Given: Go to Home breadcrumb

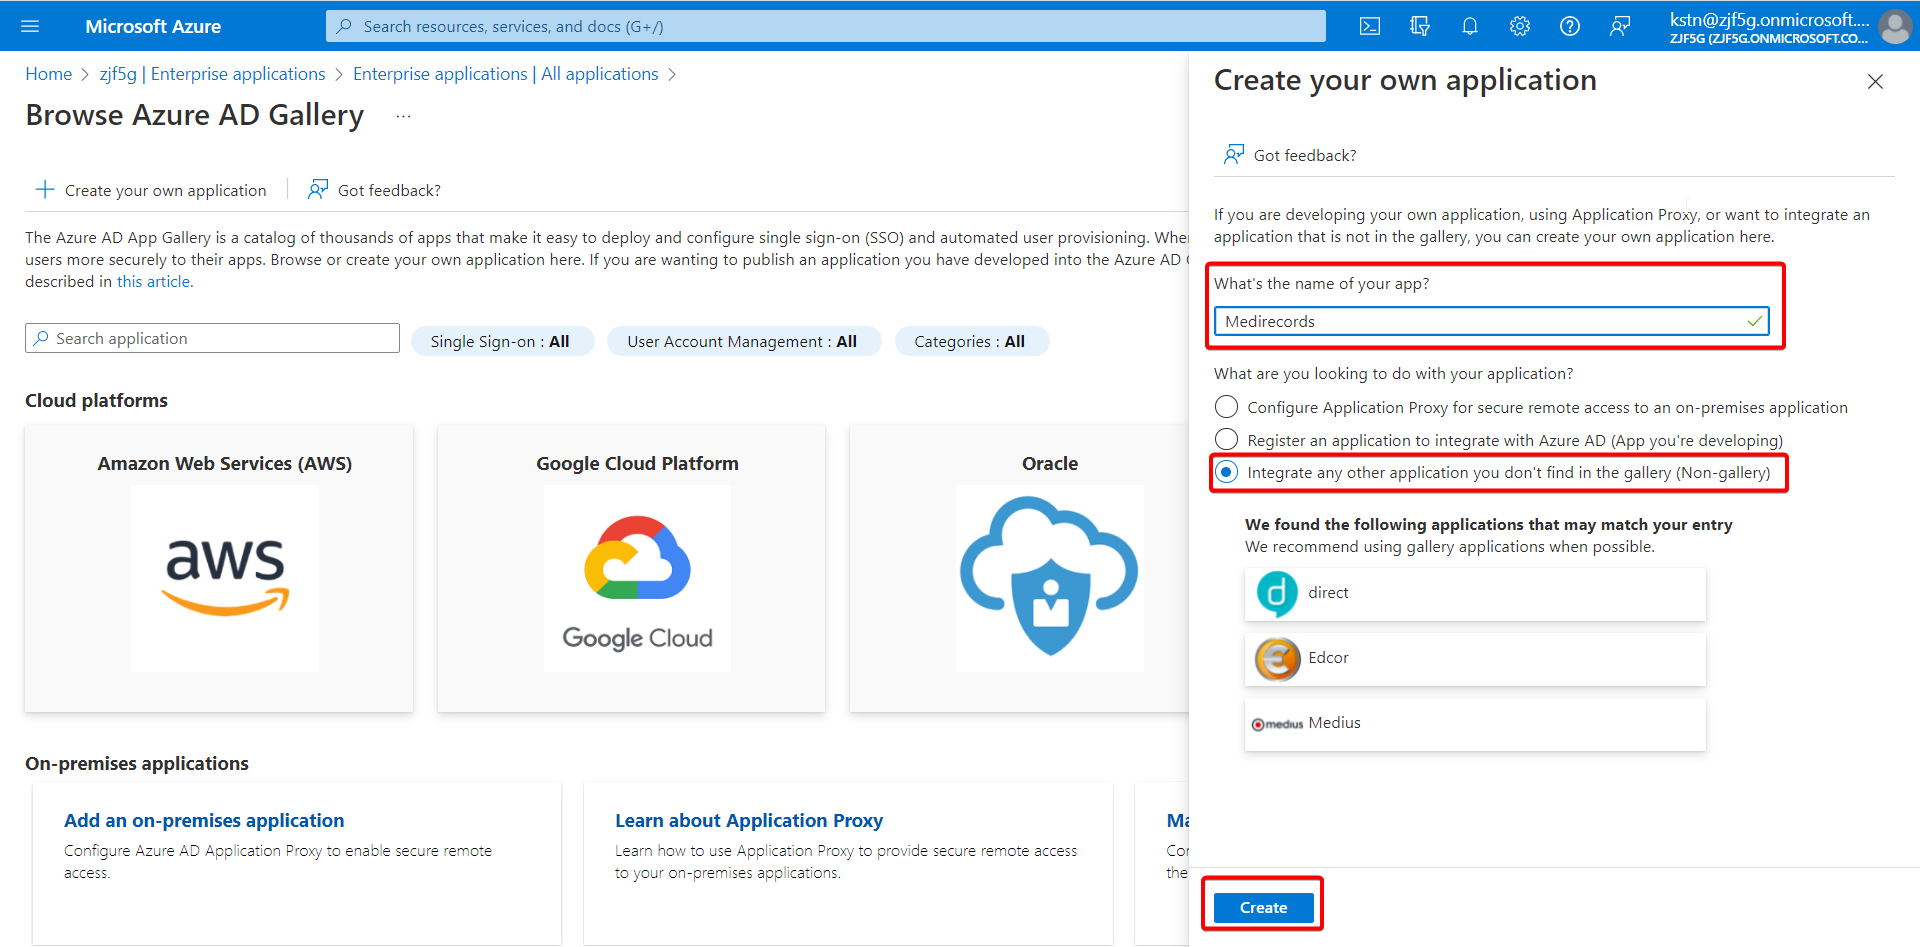Looking at the screenshot, I should (48, 74).
